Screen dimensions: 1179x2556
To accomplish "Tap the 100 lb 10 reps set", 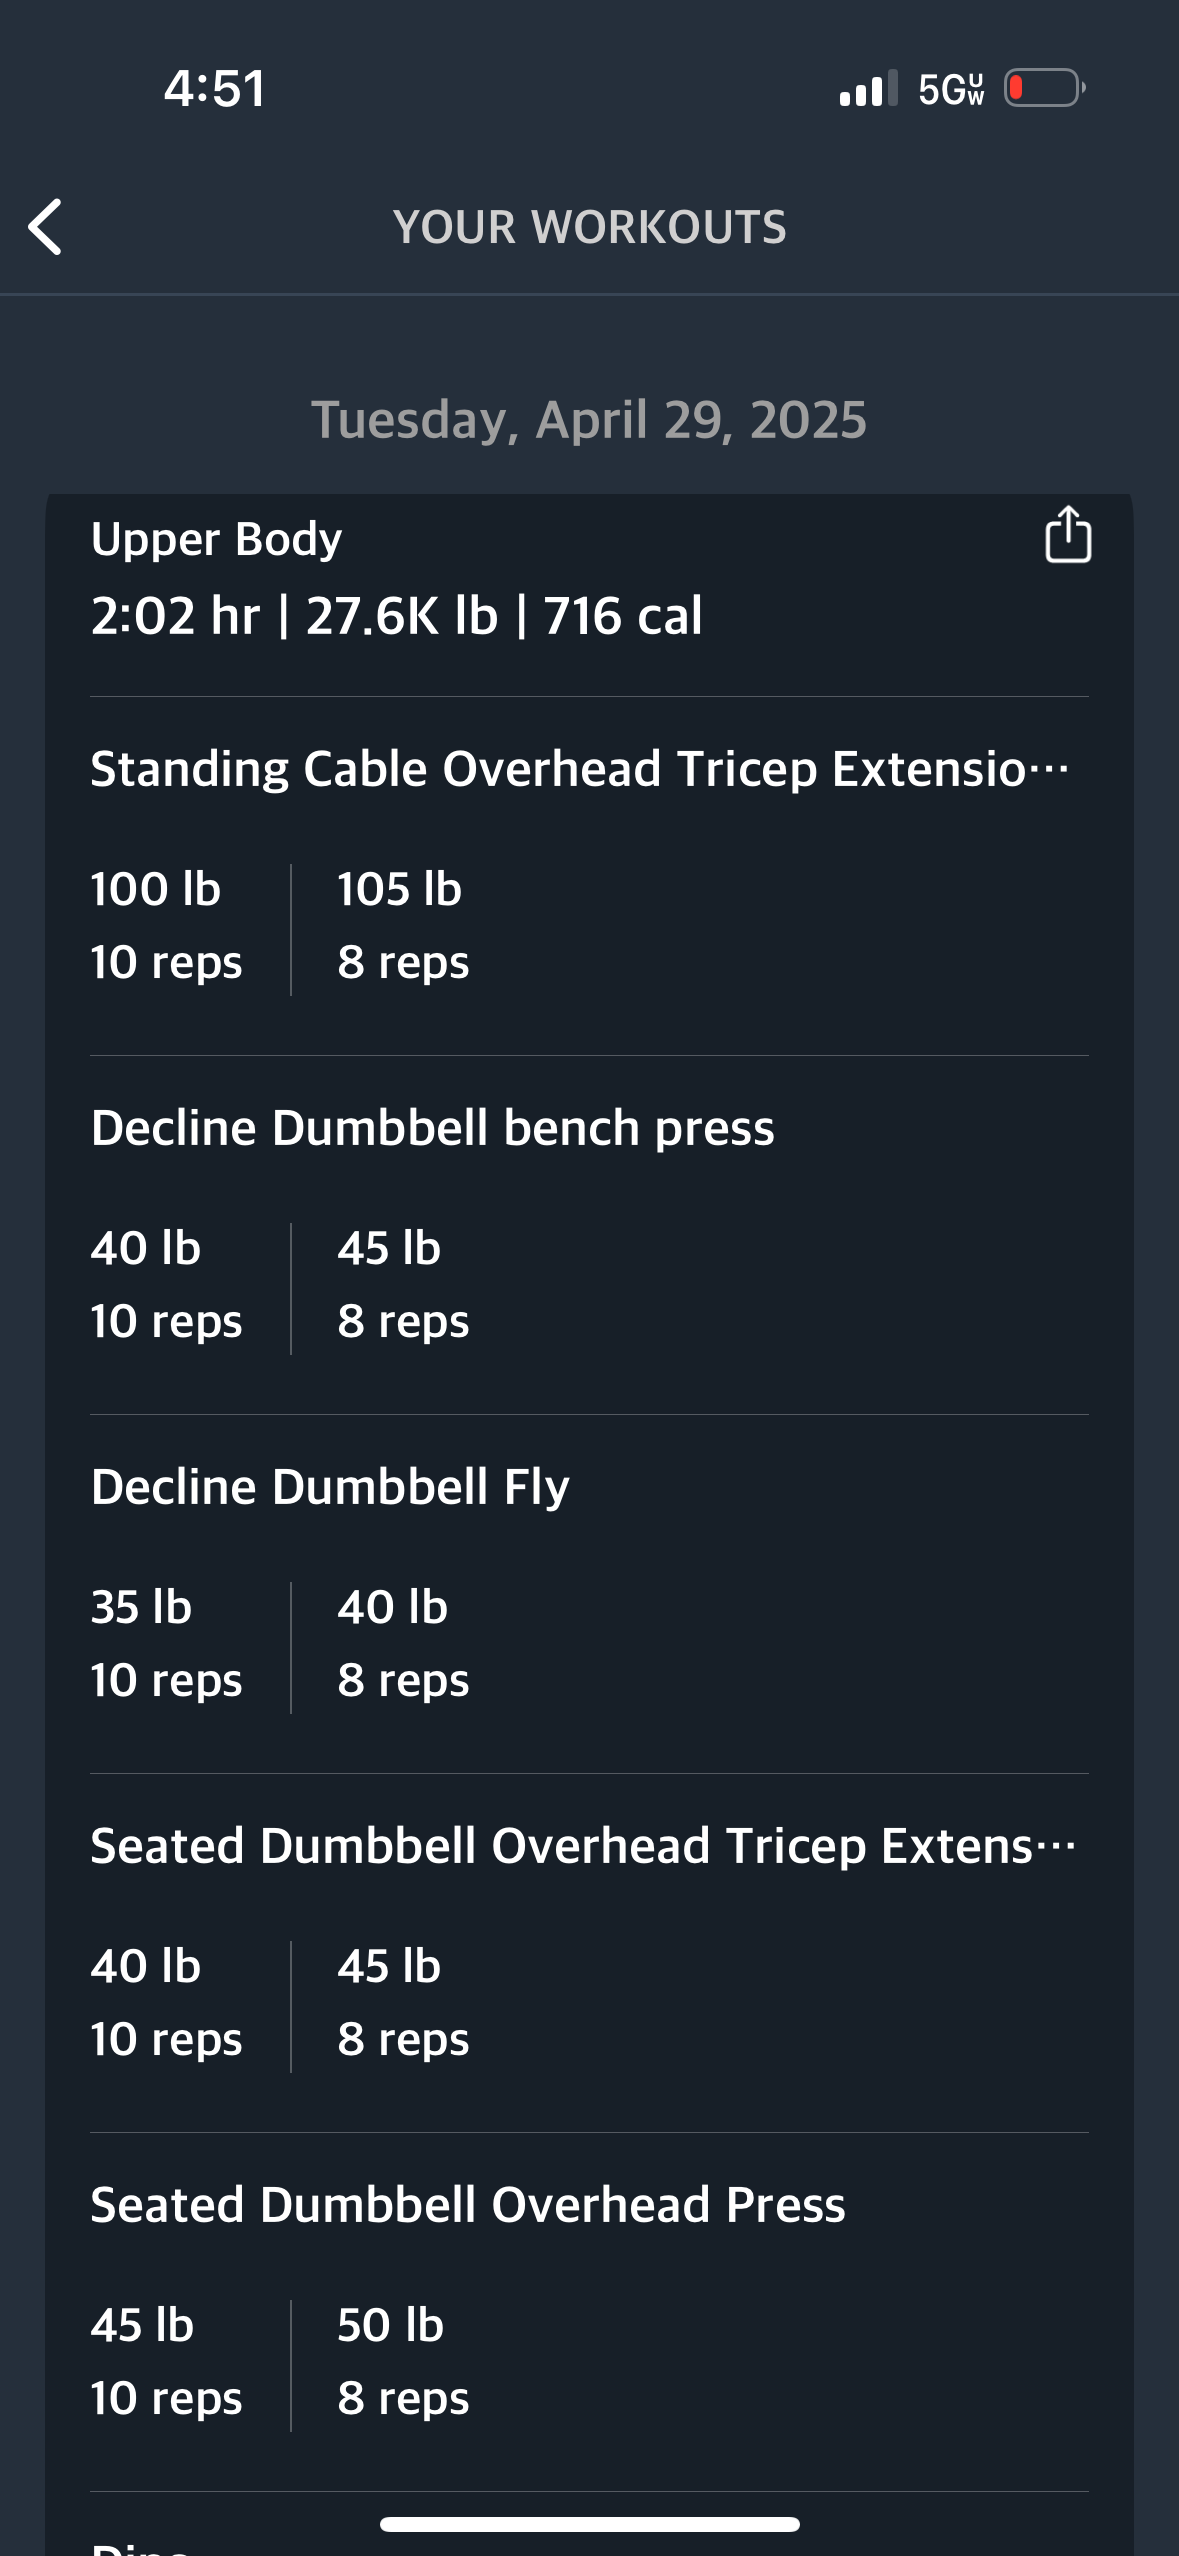I will (x=166, y=926).
